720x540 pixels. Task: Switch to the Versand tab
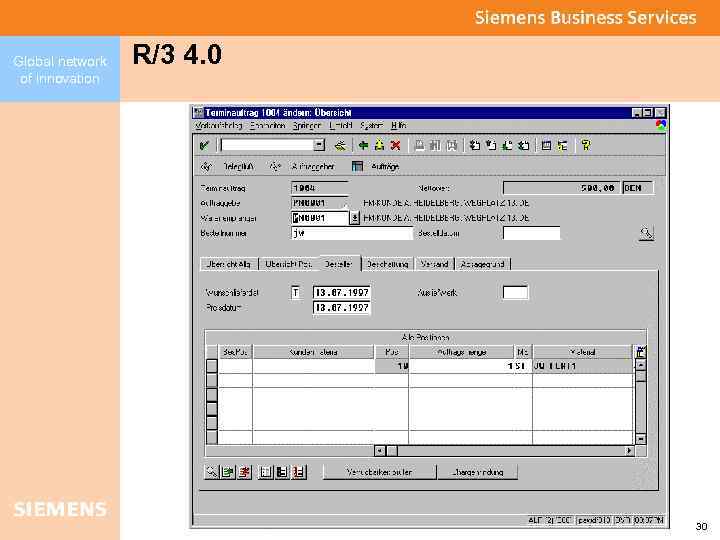[x=434, y=264]
